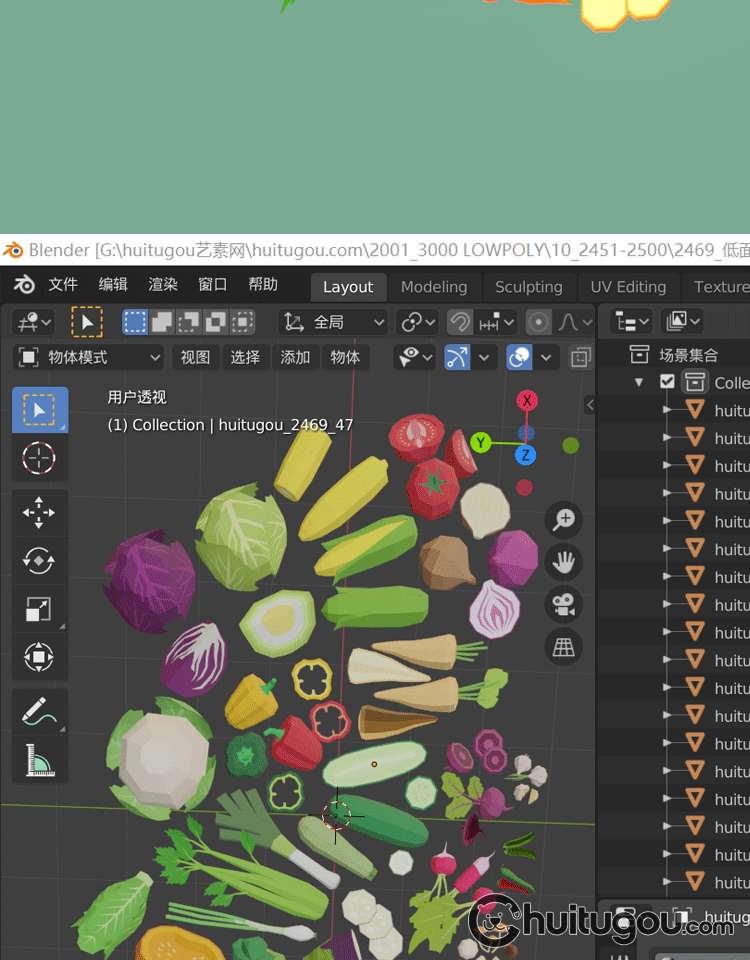Toggle the Collection visibility checkbox
The image size is (750, 960).
[x=667, y=382]
